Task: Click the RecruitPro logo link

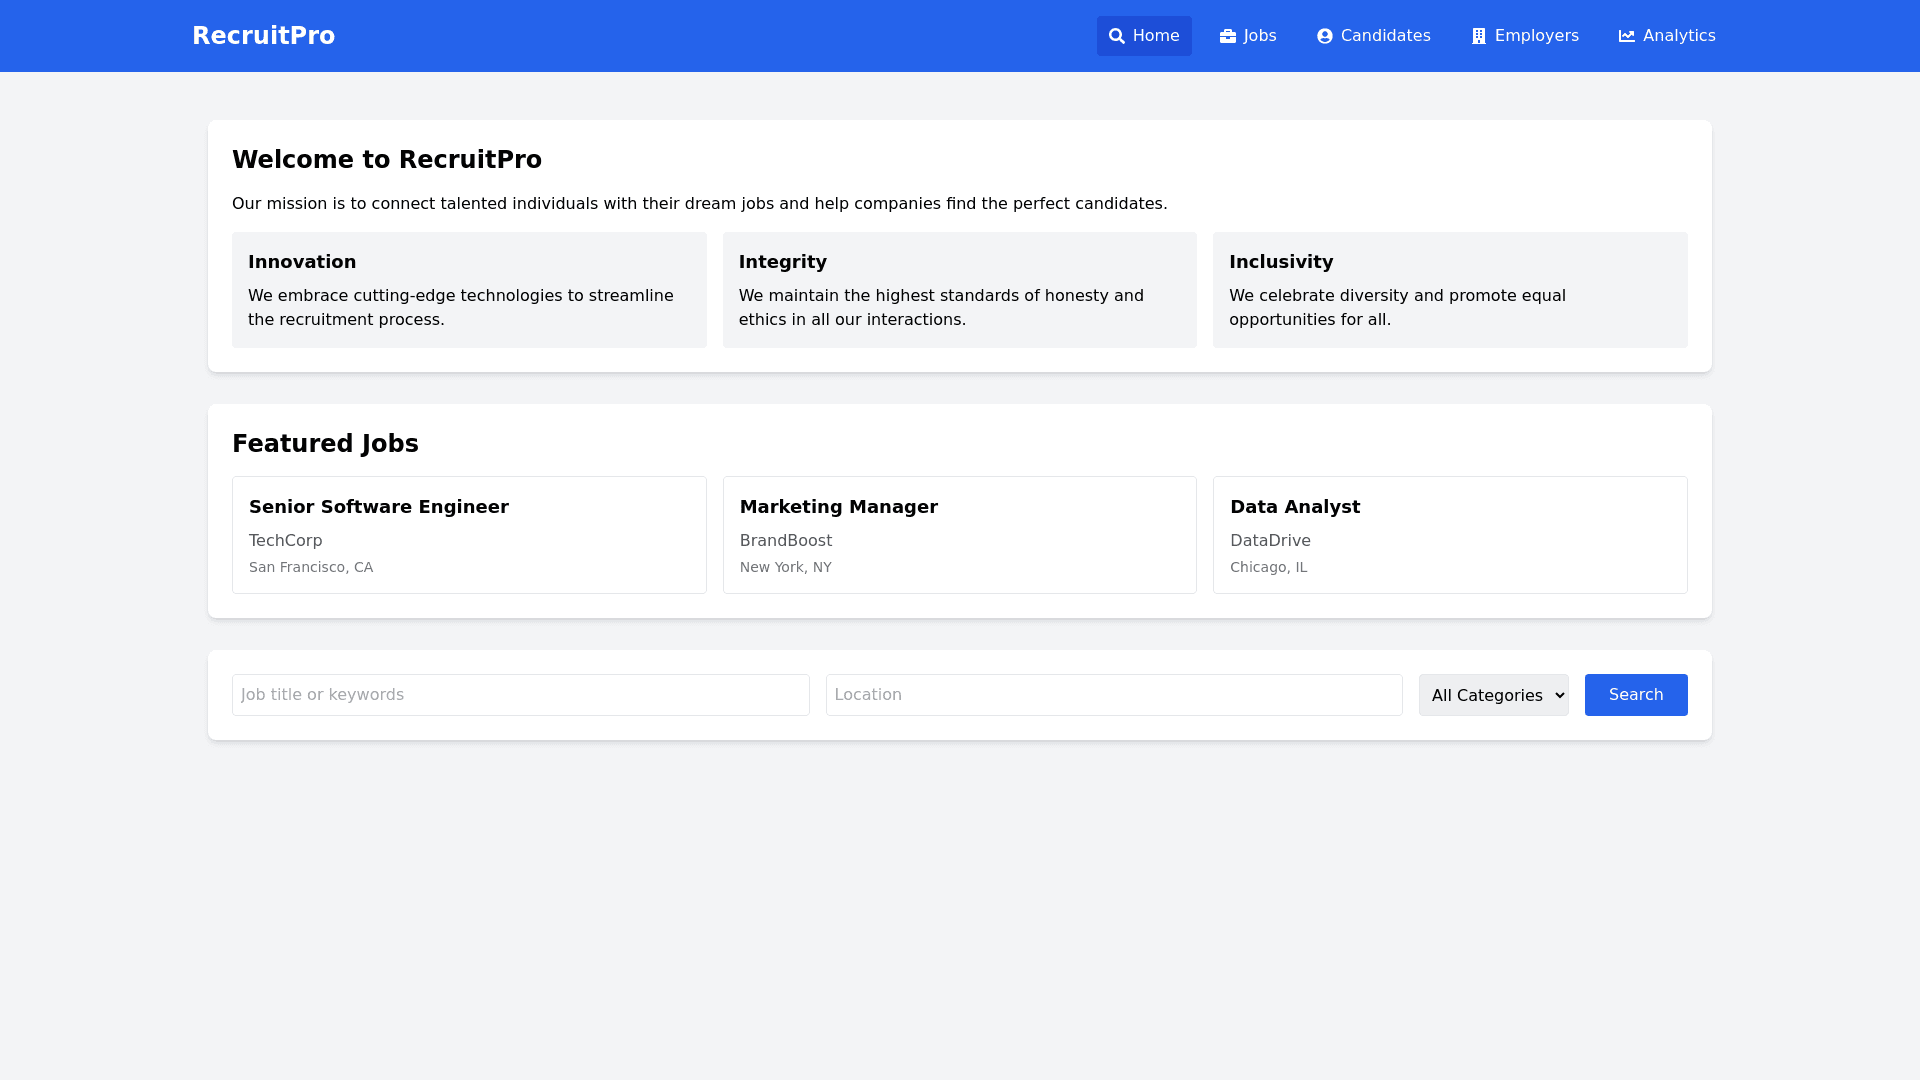Action: [263, 36]
